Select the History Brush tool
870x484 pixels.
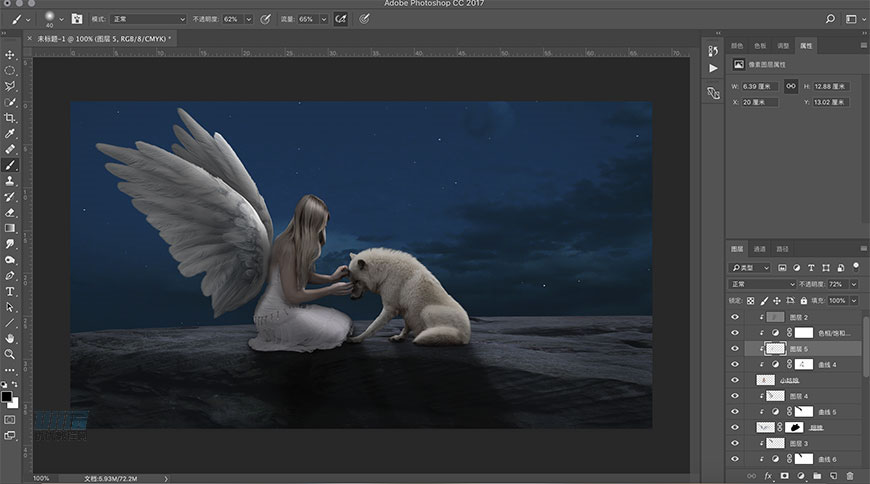10,196
